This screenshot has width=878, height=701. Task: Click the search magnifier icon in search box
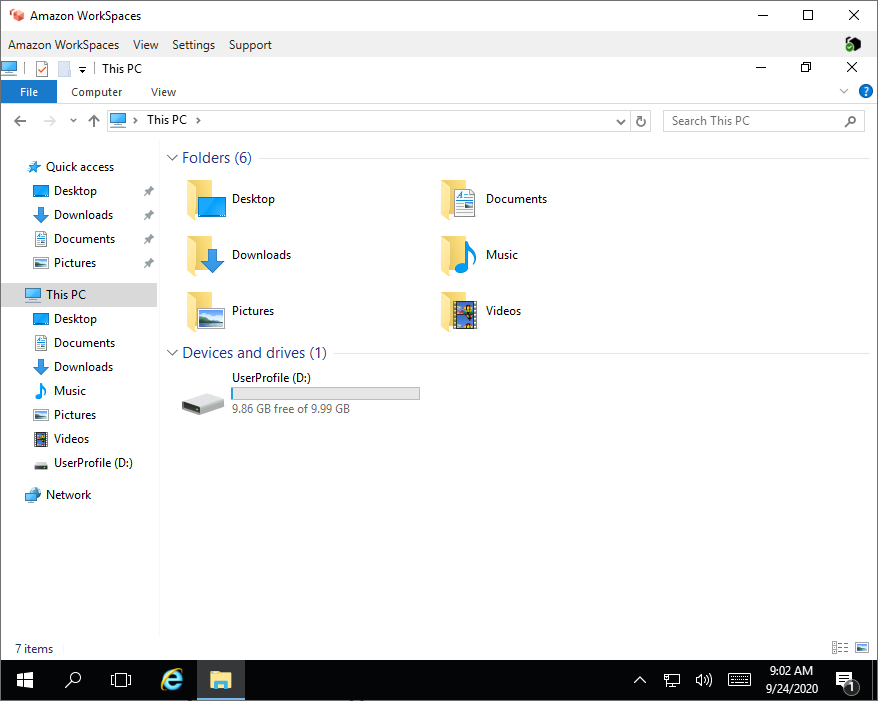(x=850, y=121)
